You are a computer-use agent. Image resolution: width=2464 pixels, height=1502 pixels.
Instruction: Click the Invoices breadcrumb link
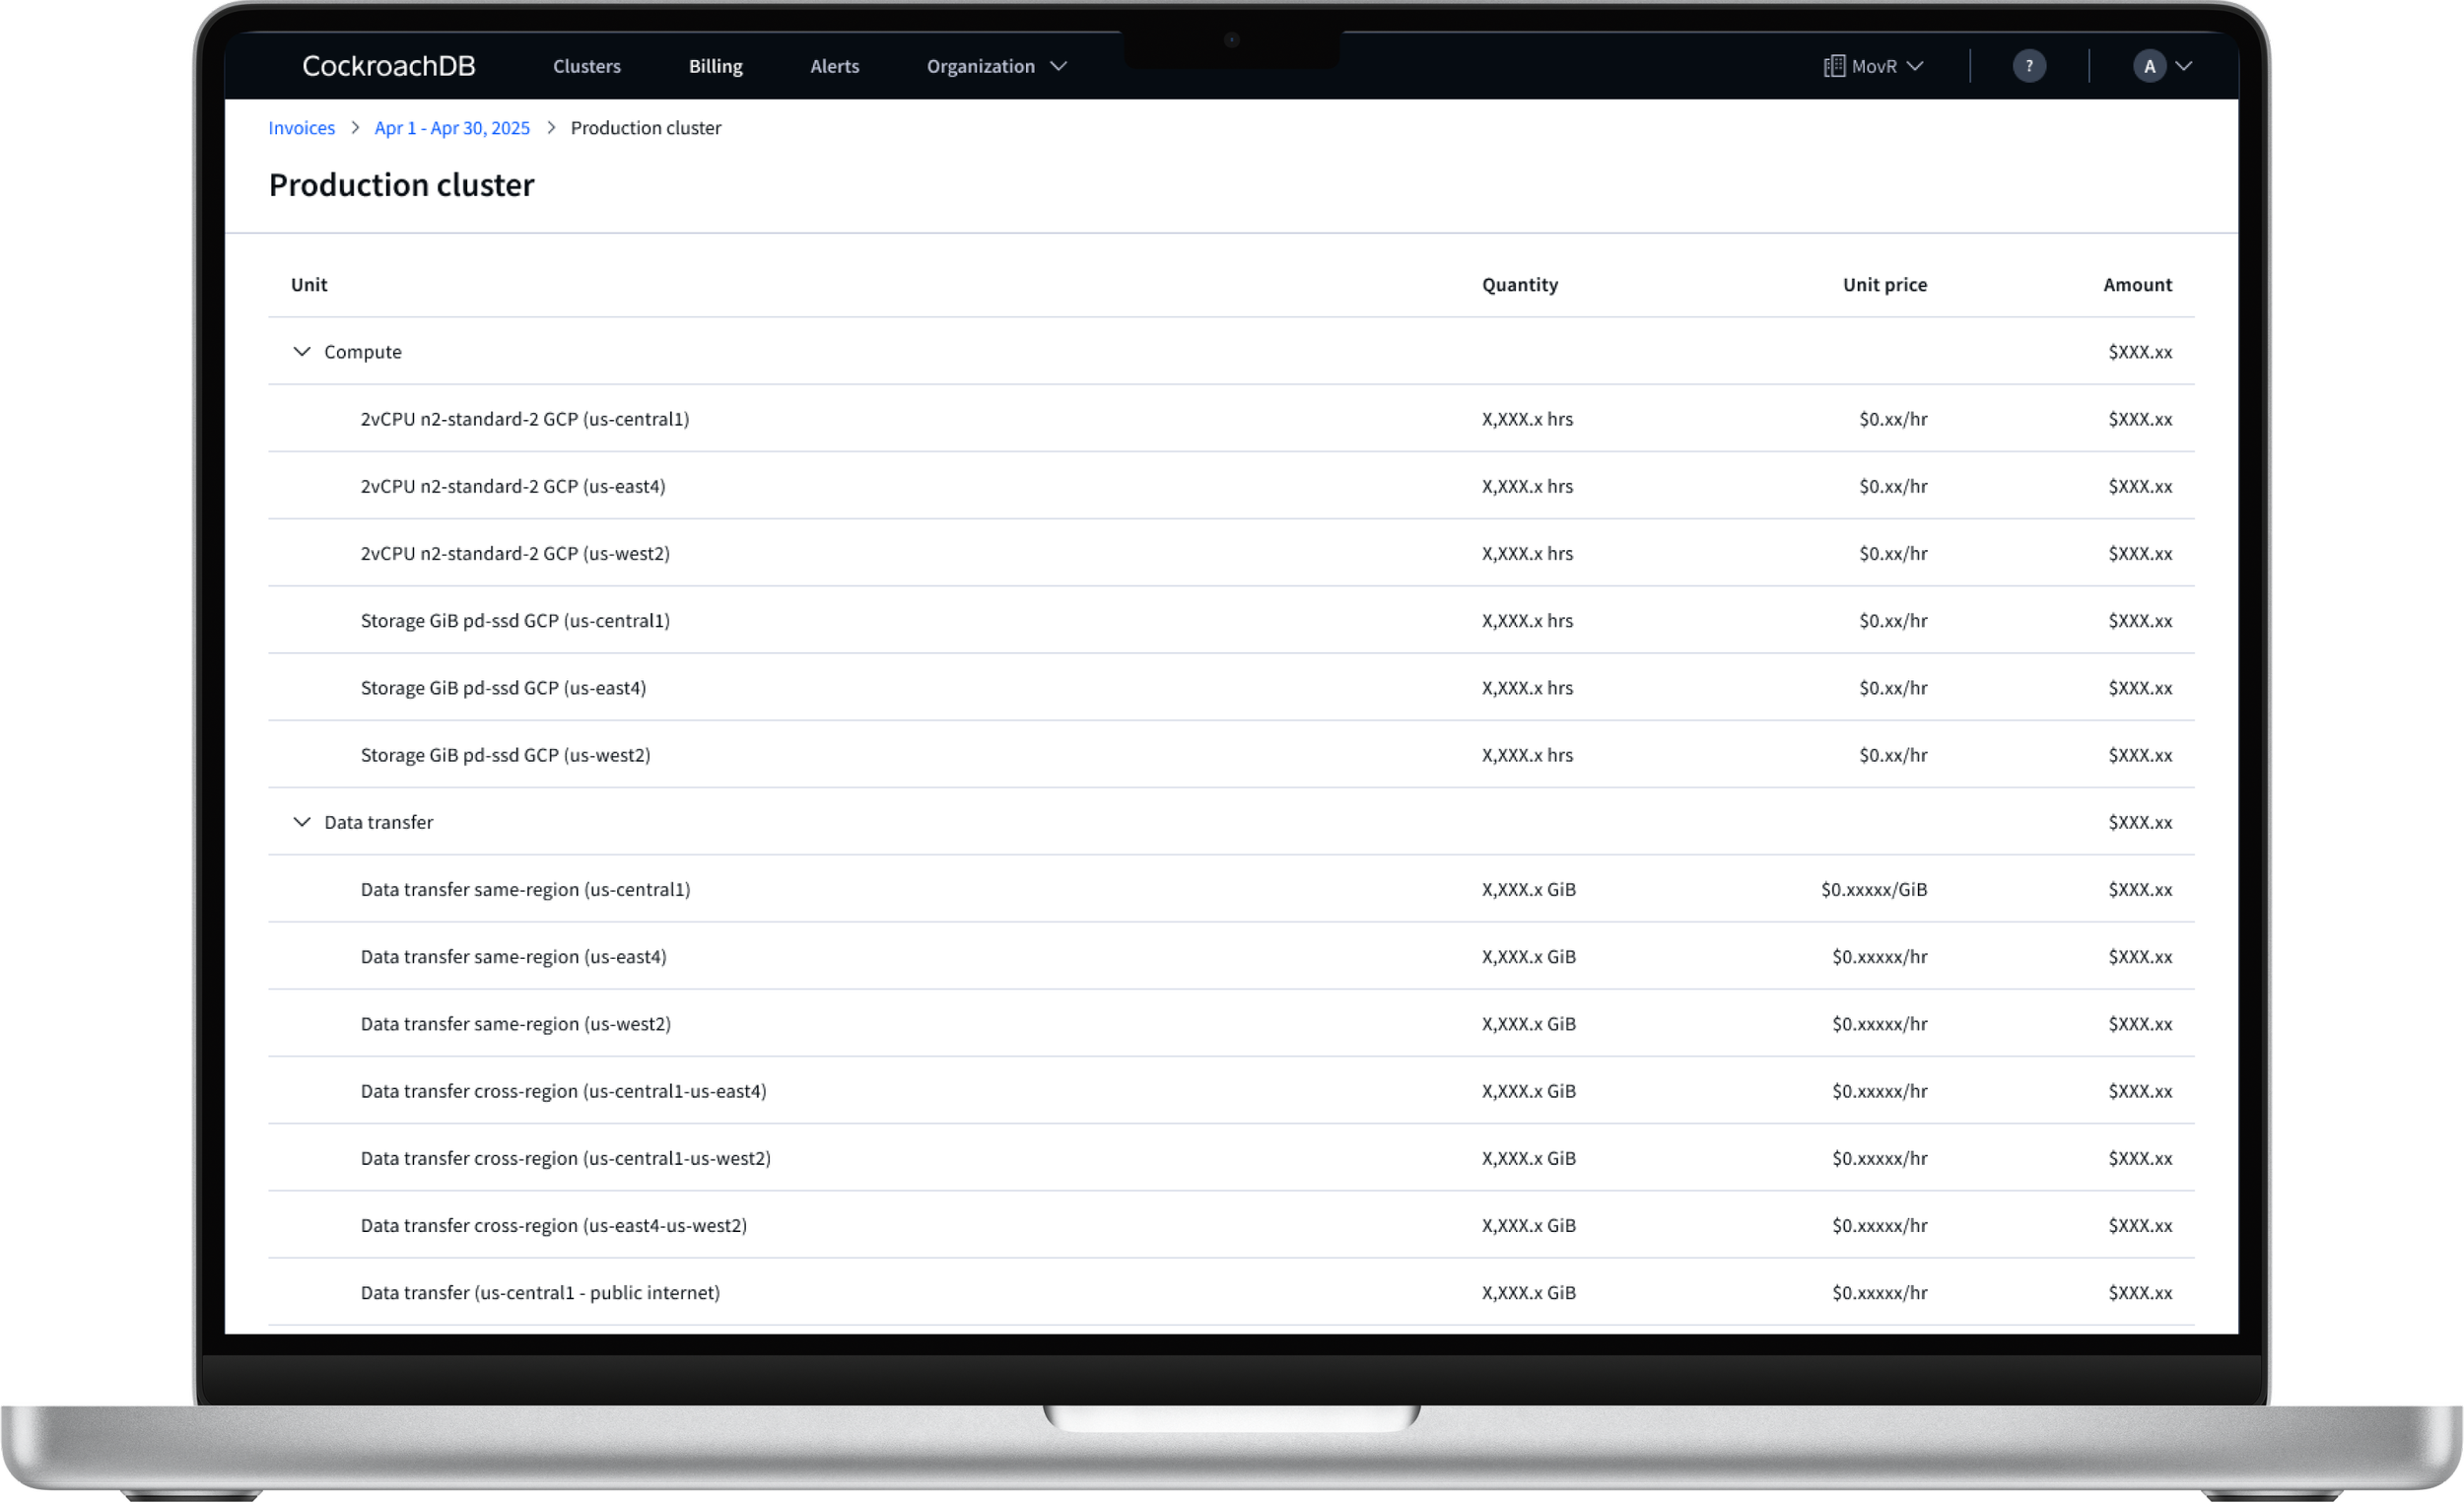tap(301, 128)
